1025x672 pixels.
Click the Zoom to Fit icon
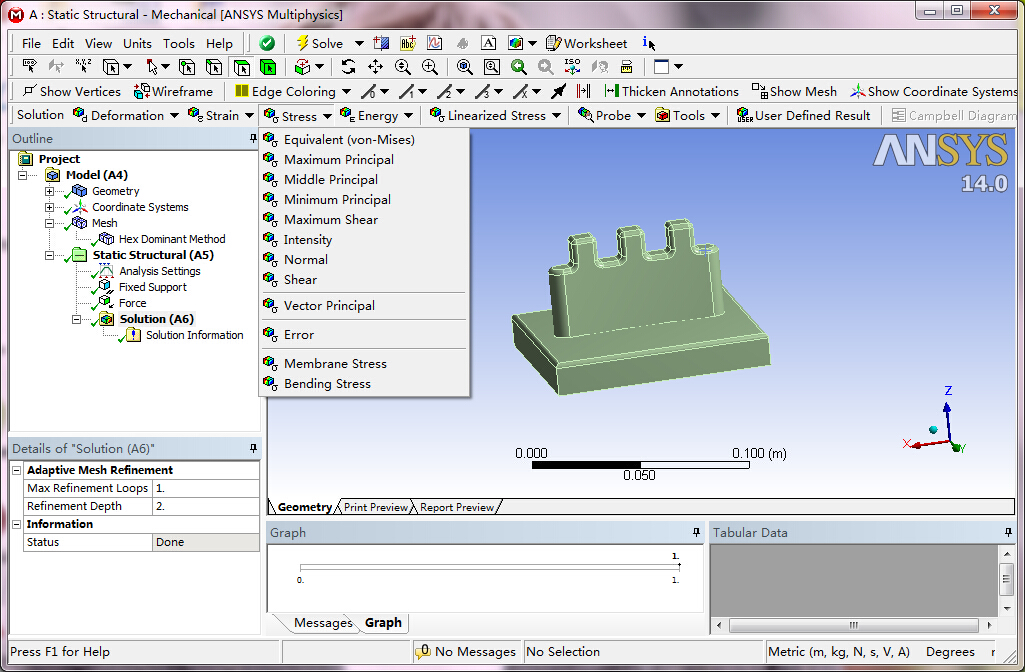click(x=464, y=65)
